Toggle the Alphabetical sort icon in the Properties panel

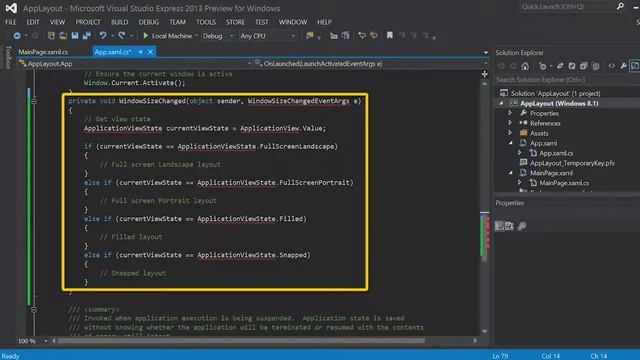[x=509, y=226]
